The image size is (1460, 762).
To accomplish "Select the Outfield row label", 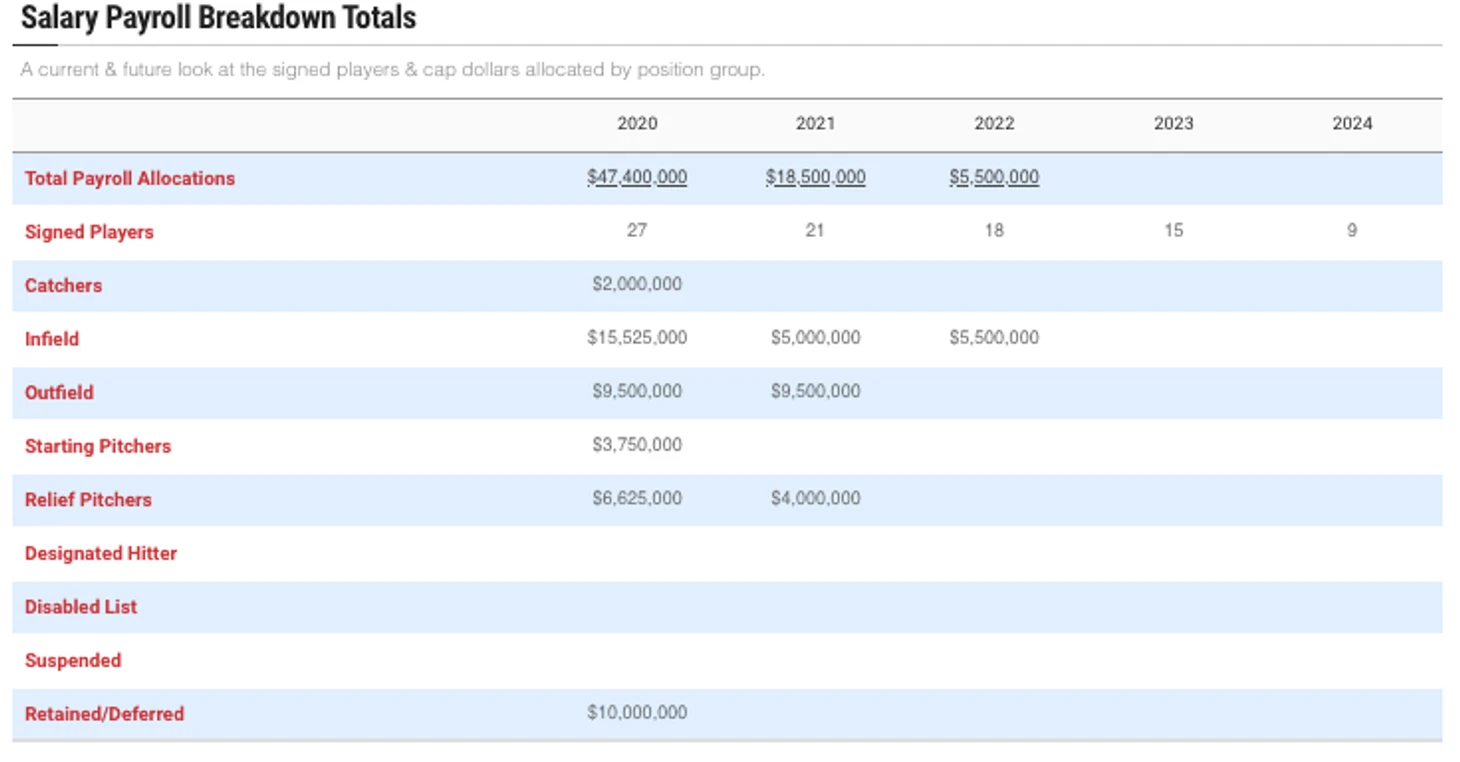I will [x=59, y=392].
